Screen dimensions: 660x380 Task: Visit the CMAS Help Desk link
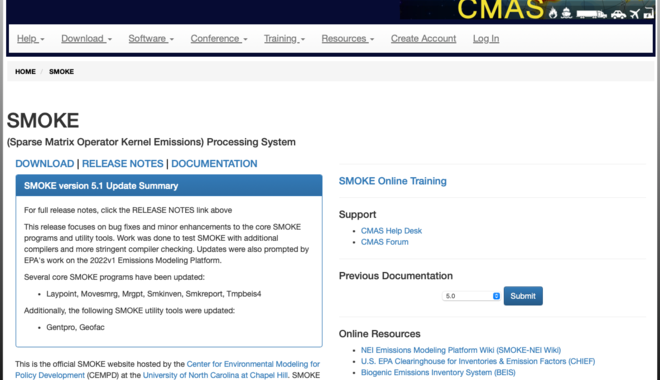[x=391, y=231]
